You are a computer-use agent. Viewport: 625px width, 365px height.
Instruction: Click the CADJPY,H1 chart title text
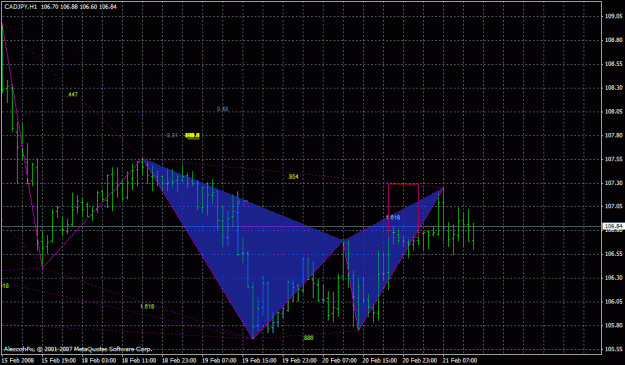(21, 7)
